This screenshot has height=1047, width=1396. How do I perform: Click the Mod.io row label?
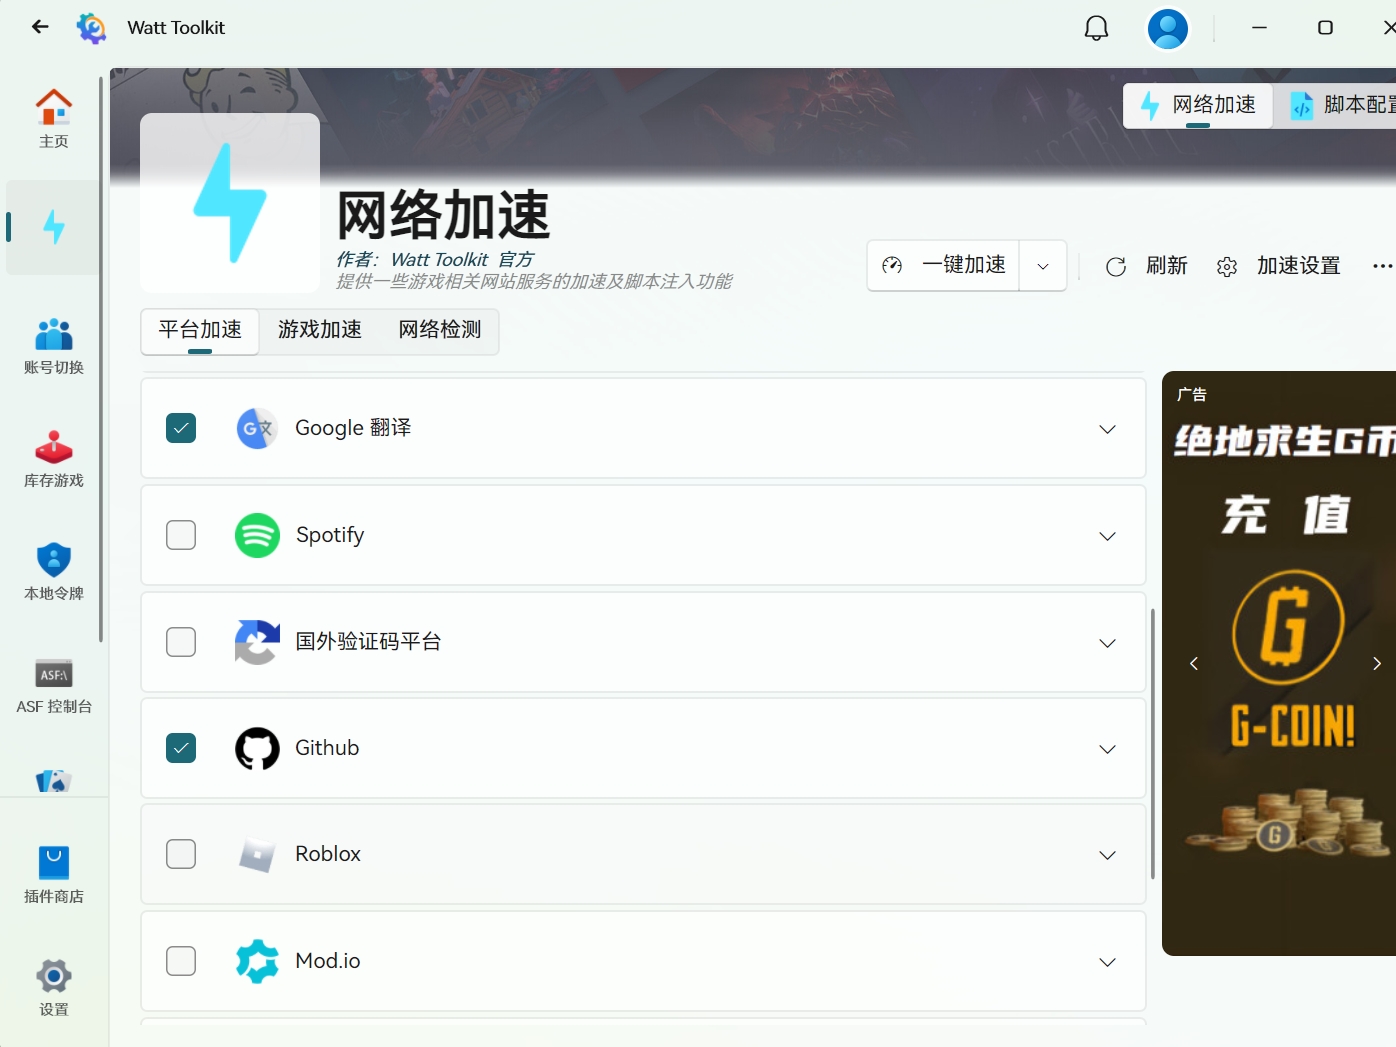(328, 961)
